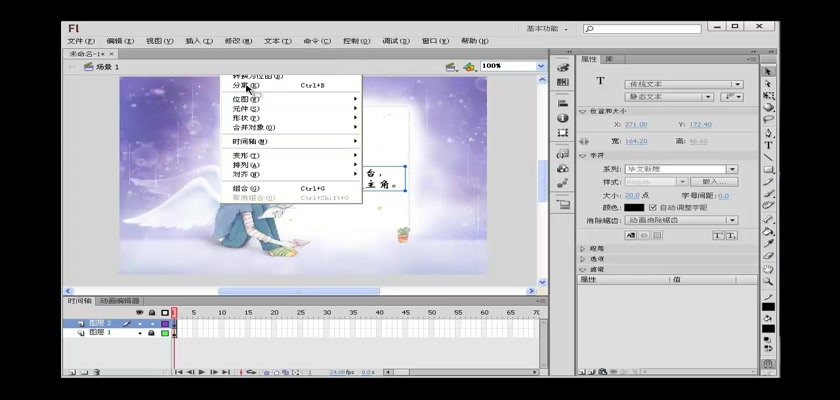
Task: Open the Timeline submenu entry
Action: coord(291,142)
